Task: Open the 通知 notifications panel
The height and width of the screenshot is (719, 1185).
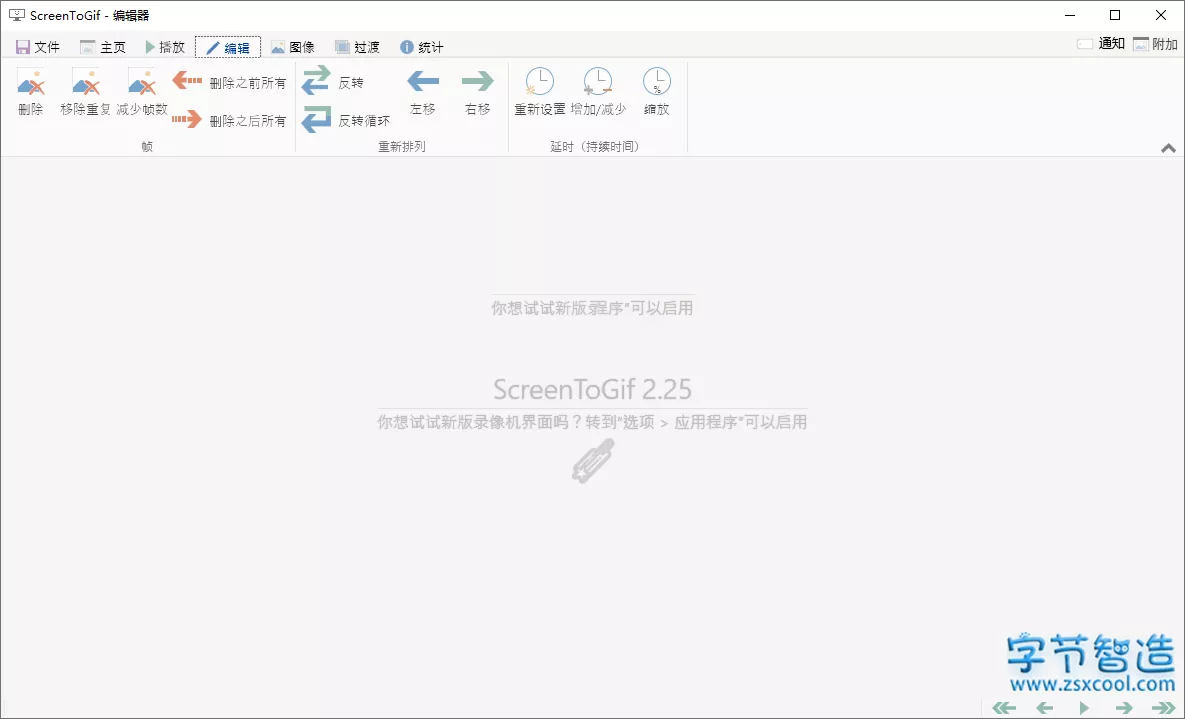Action: [x=1101, y=44]
